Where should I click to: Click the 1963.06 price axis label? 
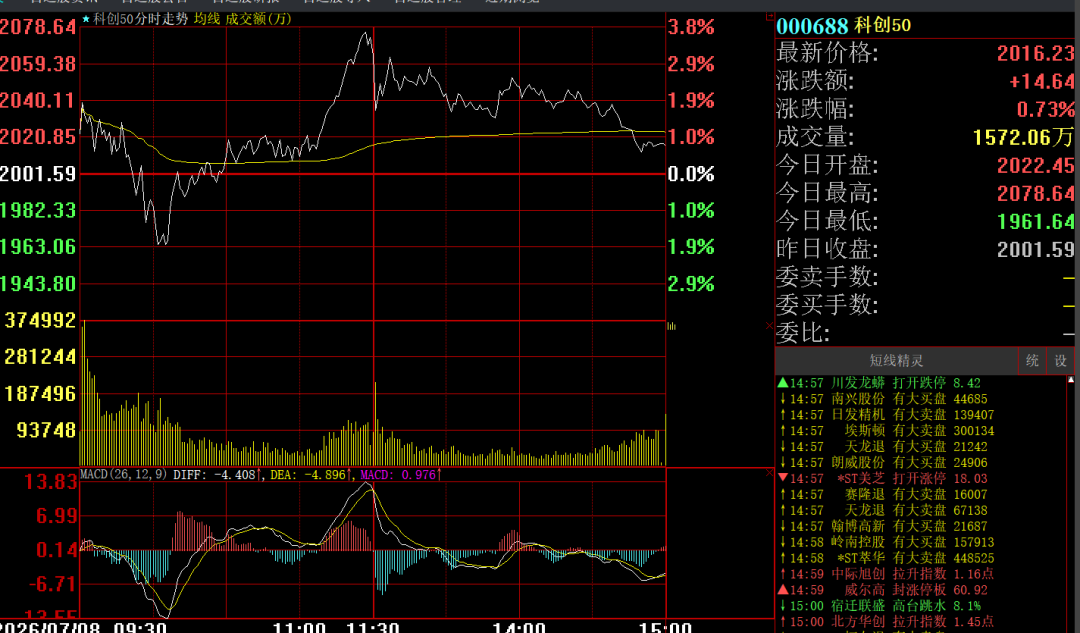38,247
